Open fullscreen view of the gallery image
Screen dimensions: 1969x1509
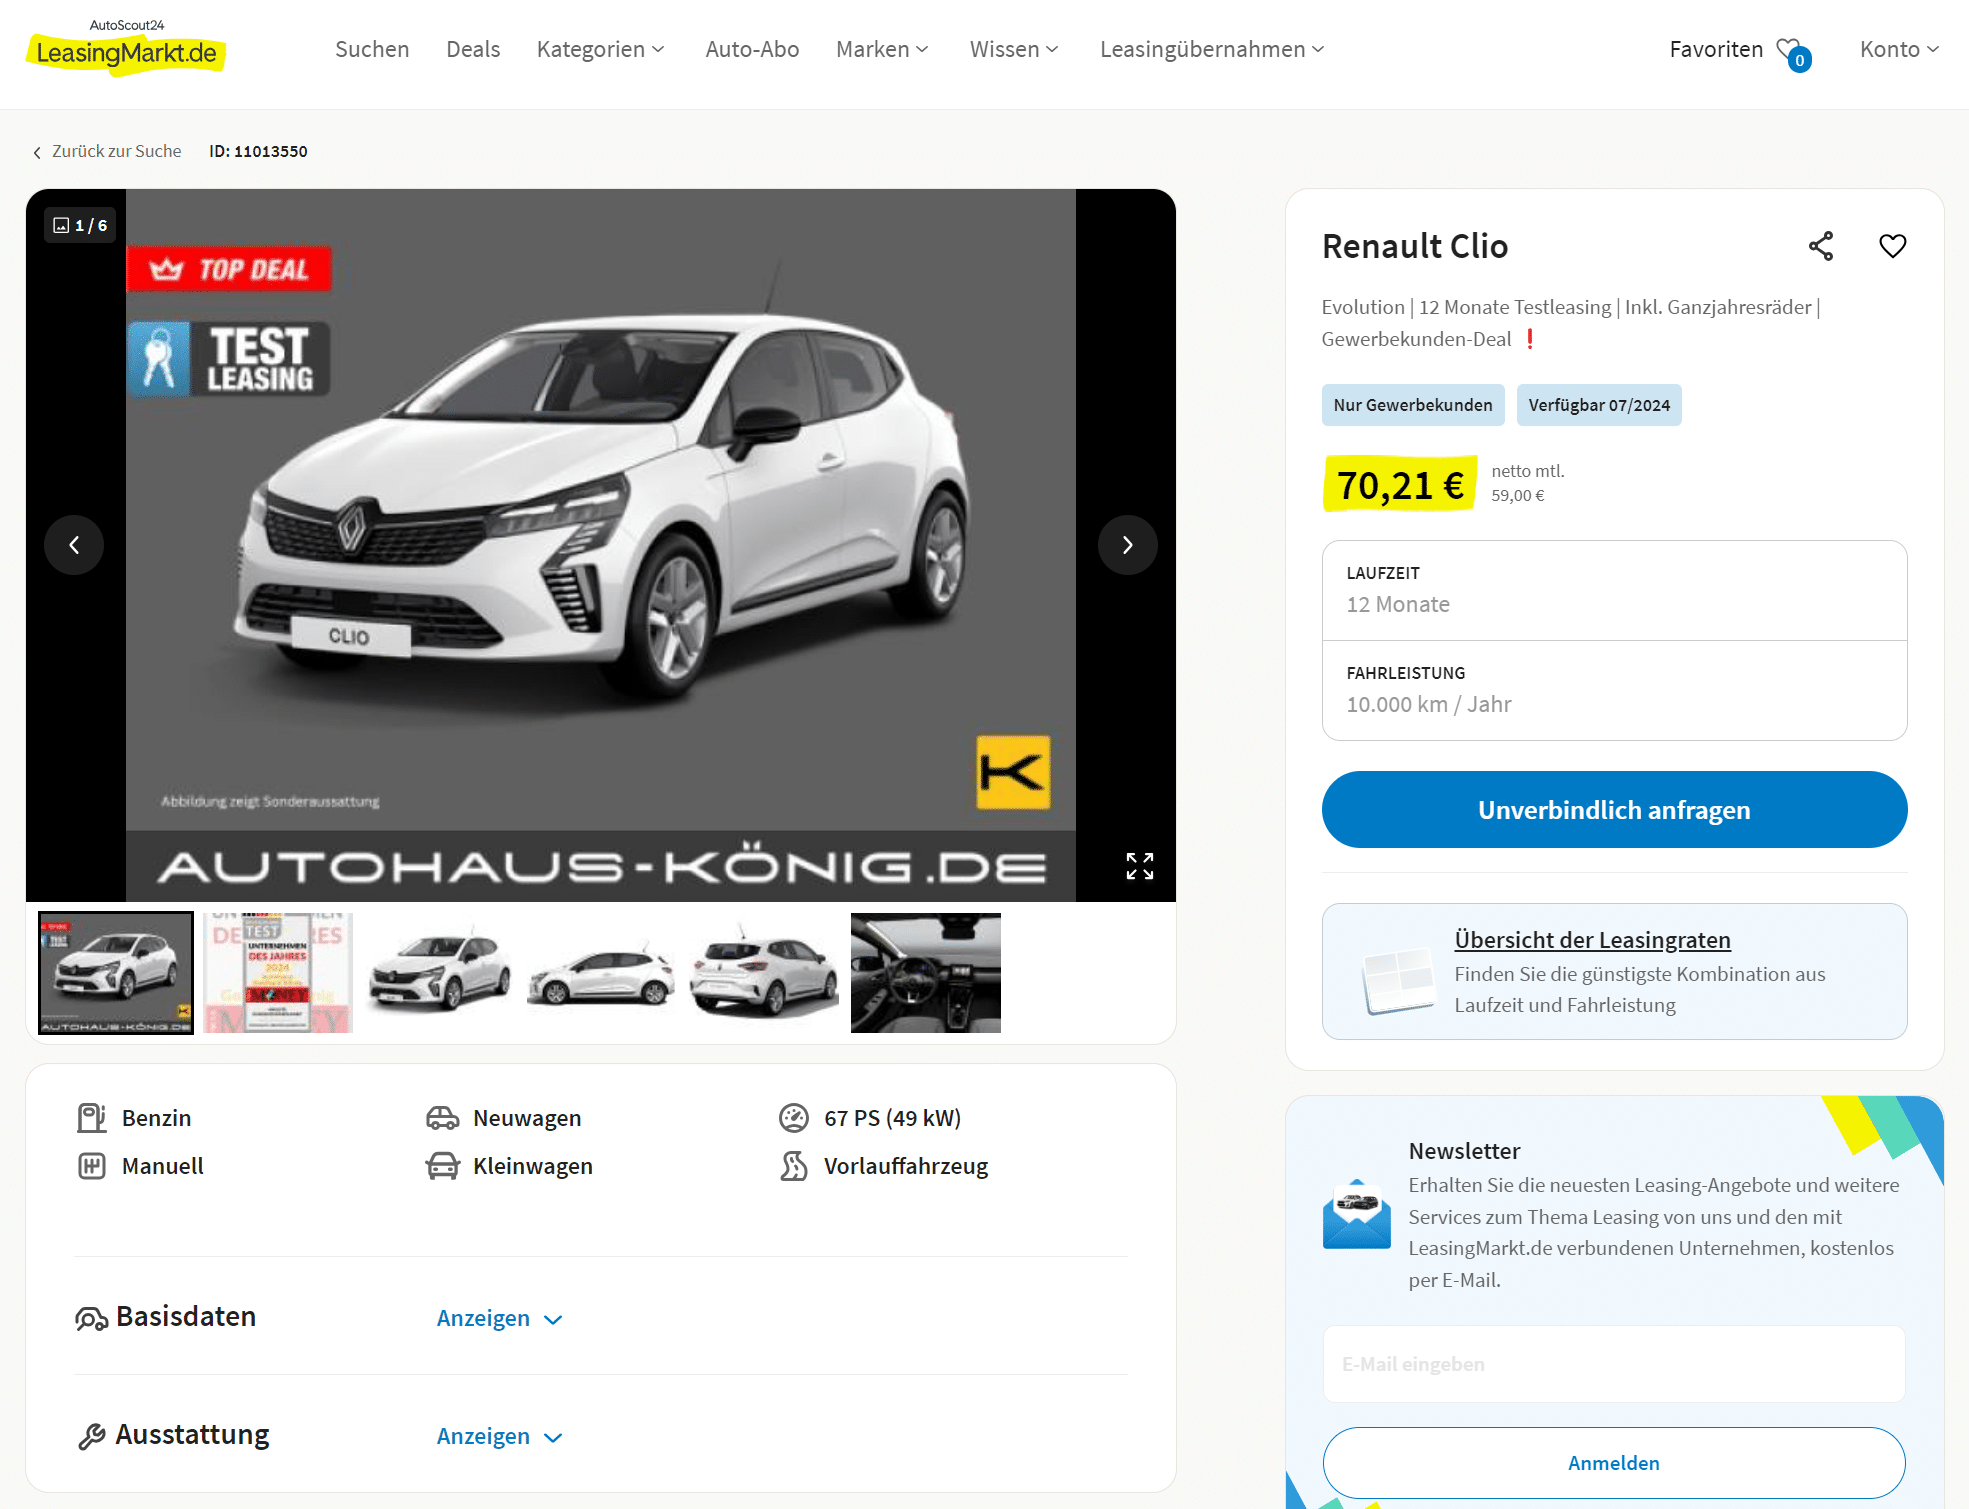(1140, 866)
